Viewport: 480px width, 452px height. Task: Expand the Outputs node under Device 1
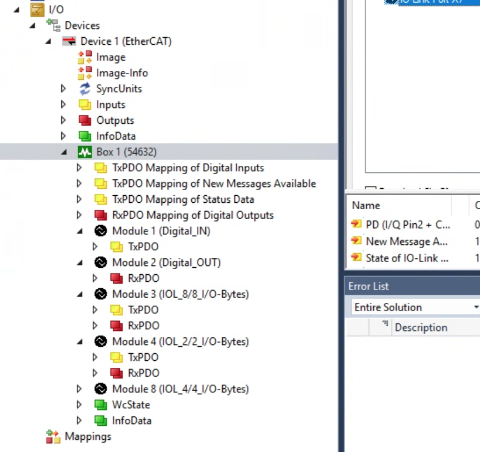(63, 120)
